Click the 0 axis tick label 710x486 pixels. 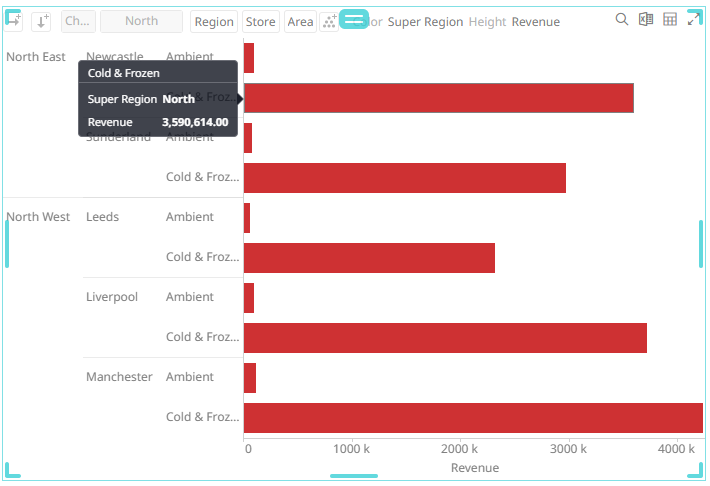[x=248, y=449]
